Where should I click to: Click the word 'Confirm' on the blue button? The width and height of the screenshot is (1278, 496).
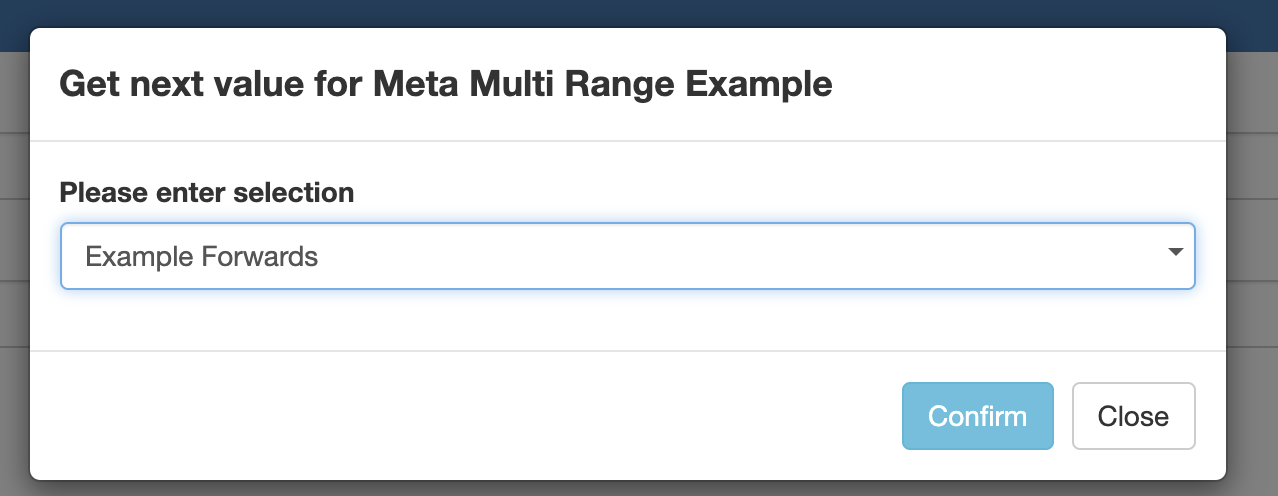click(977, 416)
